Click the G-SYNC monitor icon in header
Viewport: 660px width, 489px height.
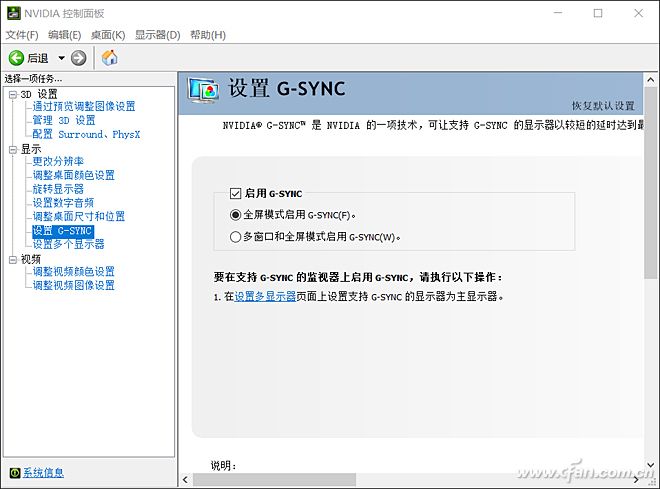tap(205, 90)
